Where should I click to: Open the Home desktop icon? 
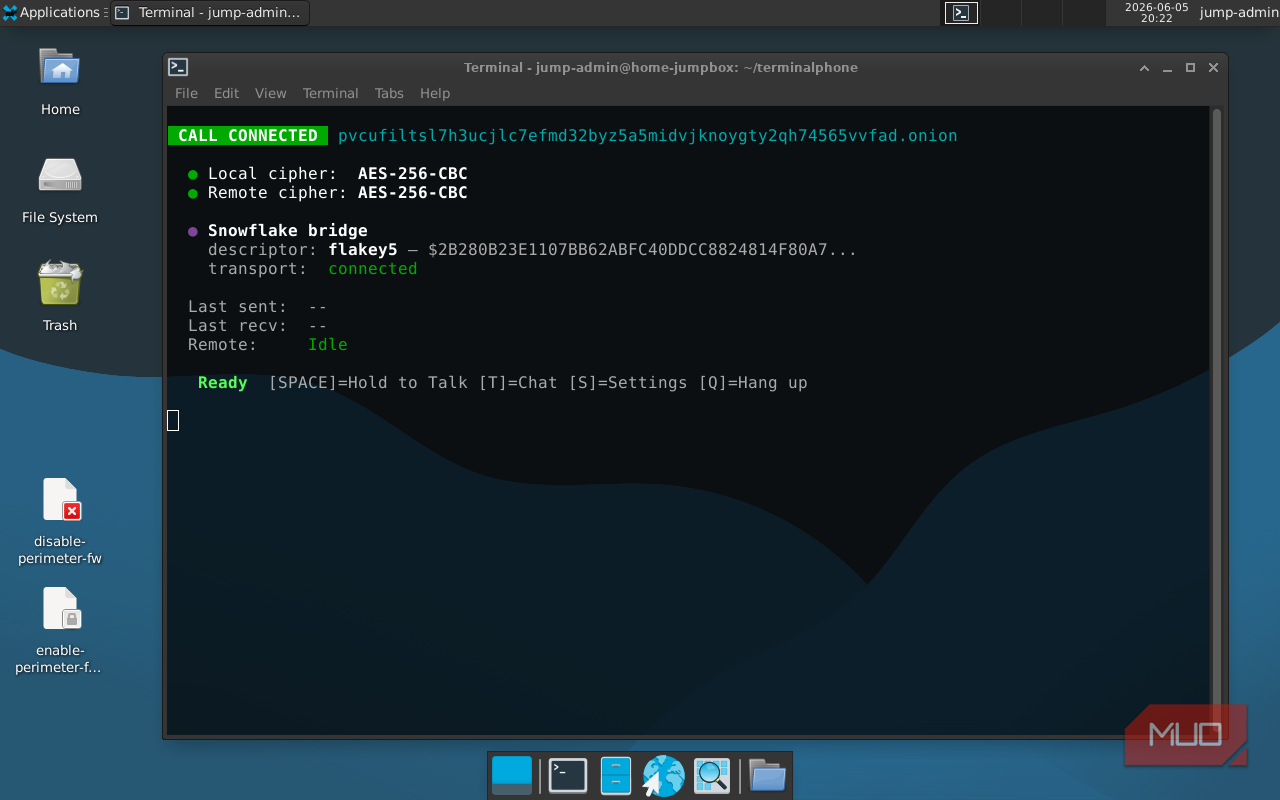[60, 82]
